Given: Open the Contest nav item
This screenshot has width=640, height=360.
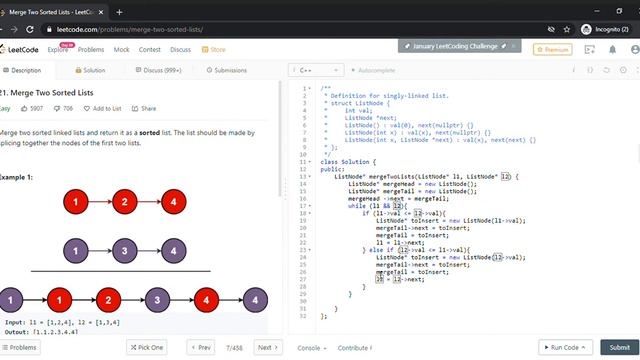Looking at the screenshot, I should pos(149,49).
